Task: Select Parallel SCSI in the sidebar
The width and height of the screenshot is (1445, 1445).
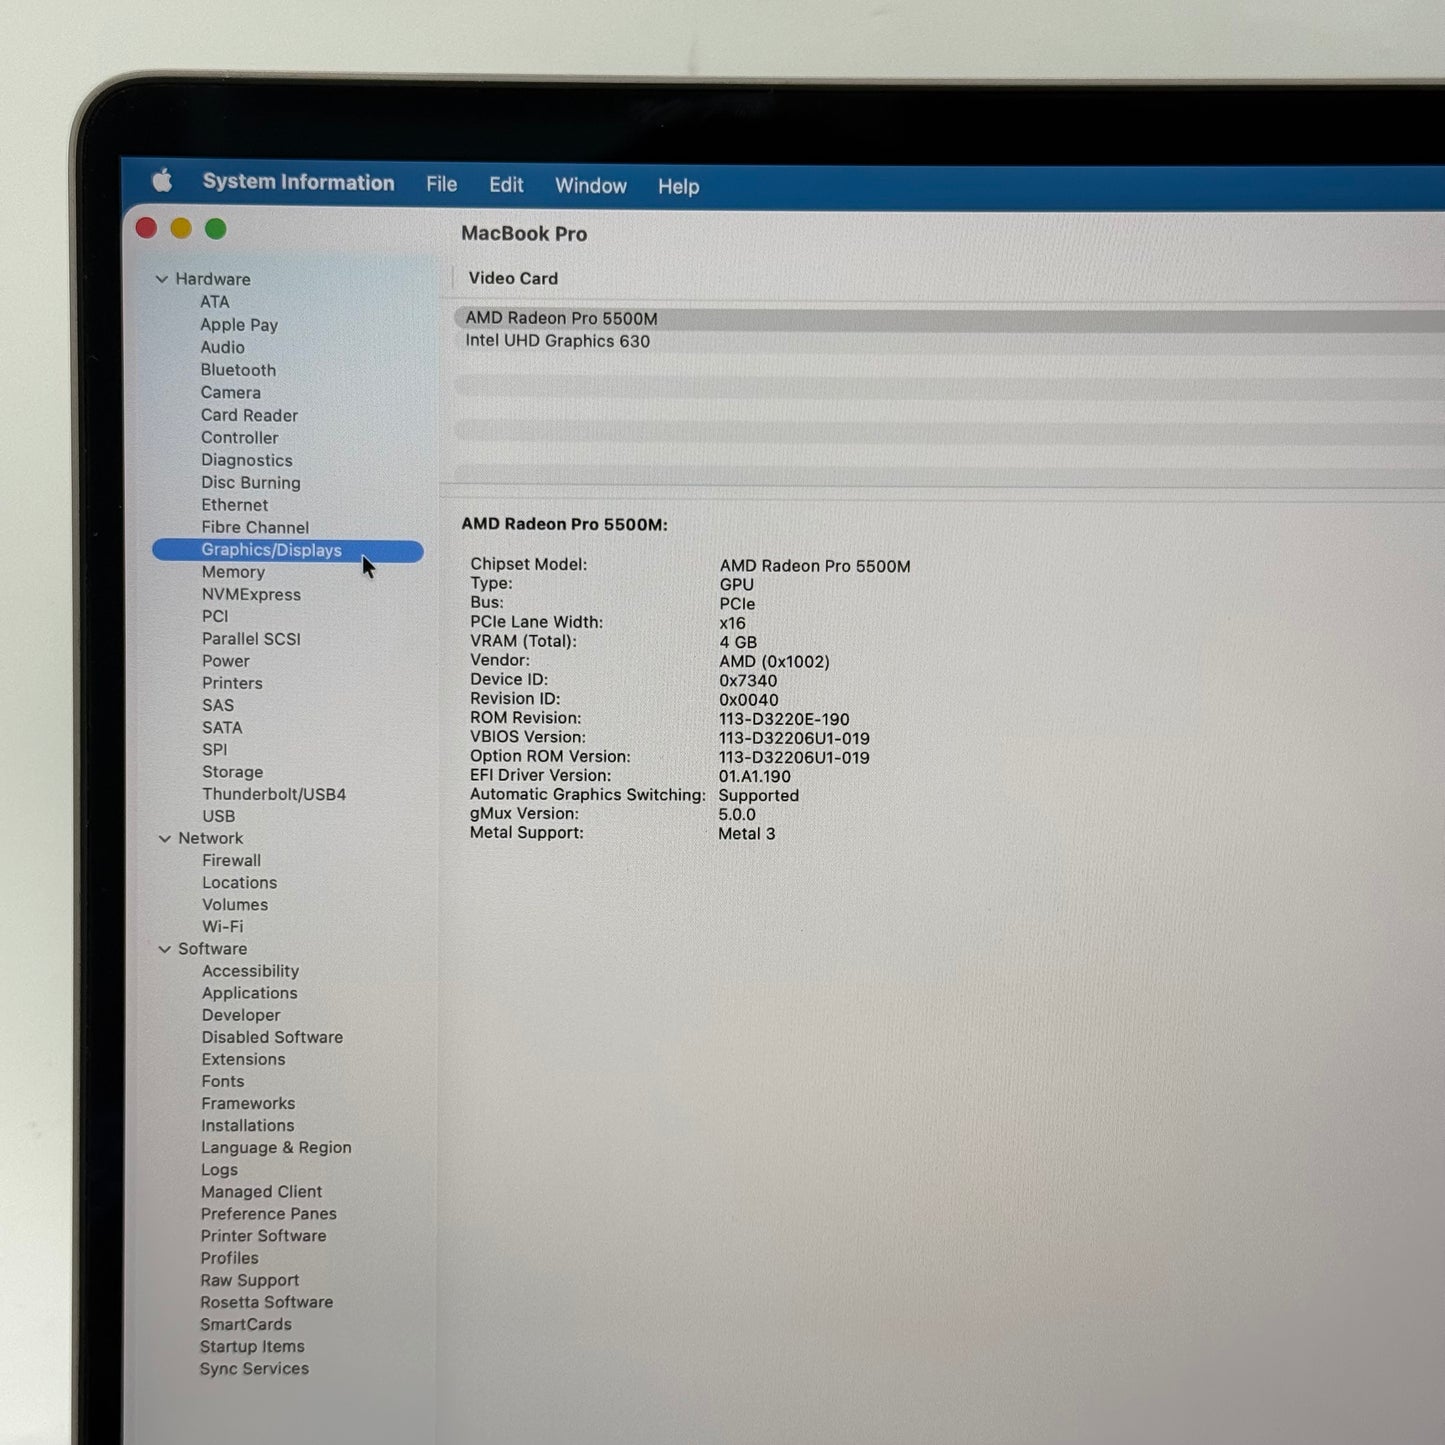Action: (x=251, y=639)
